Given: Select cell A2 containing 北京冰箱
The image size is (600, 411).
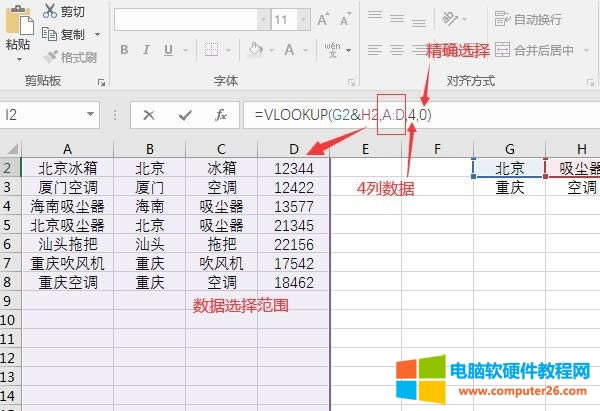Looking at the screenshot, I should point(67,169).
